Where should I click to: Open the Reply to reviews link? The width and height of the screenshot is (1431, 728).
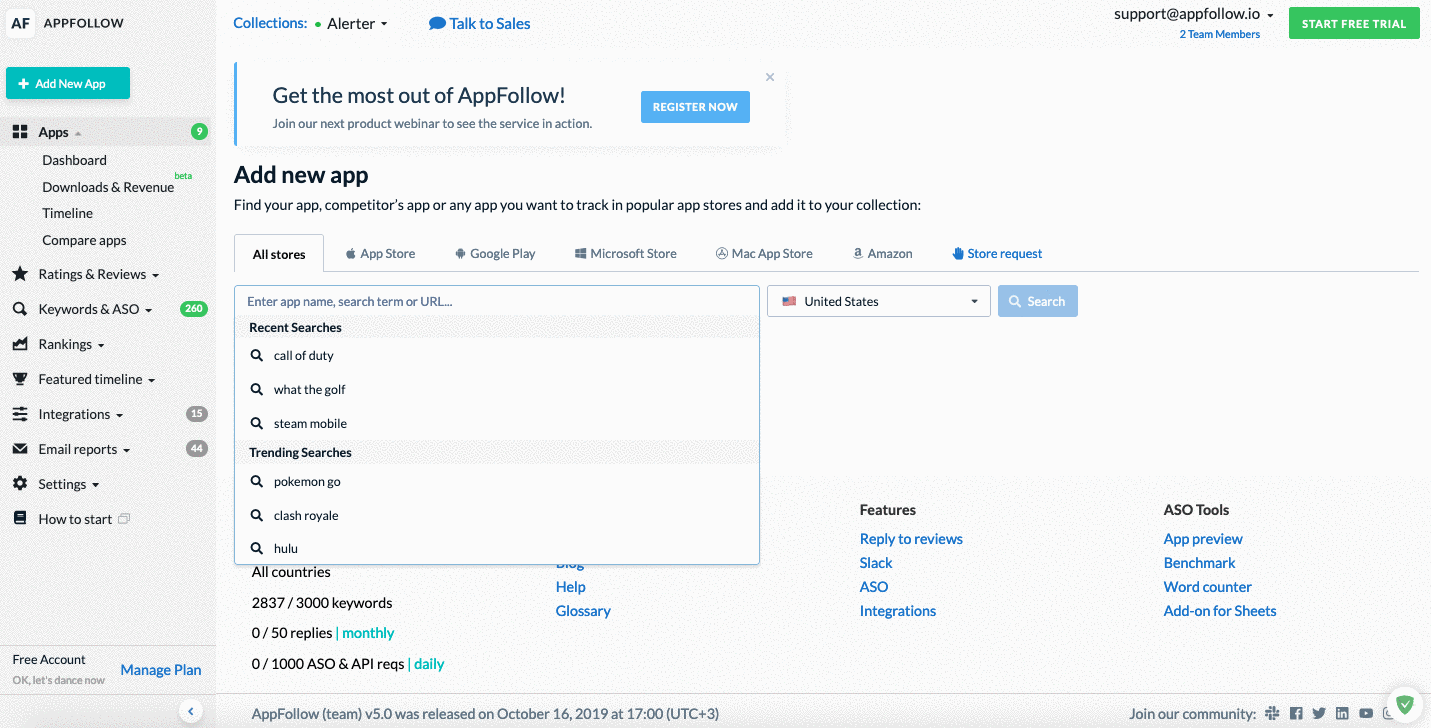(x=911, y=538)
